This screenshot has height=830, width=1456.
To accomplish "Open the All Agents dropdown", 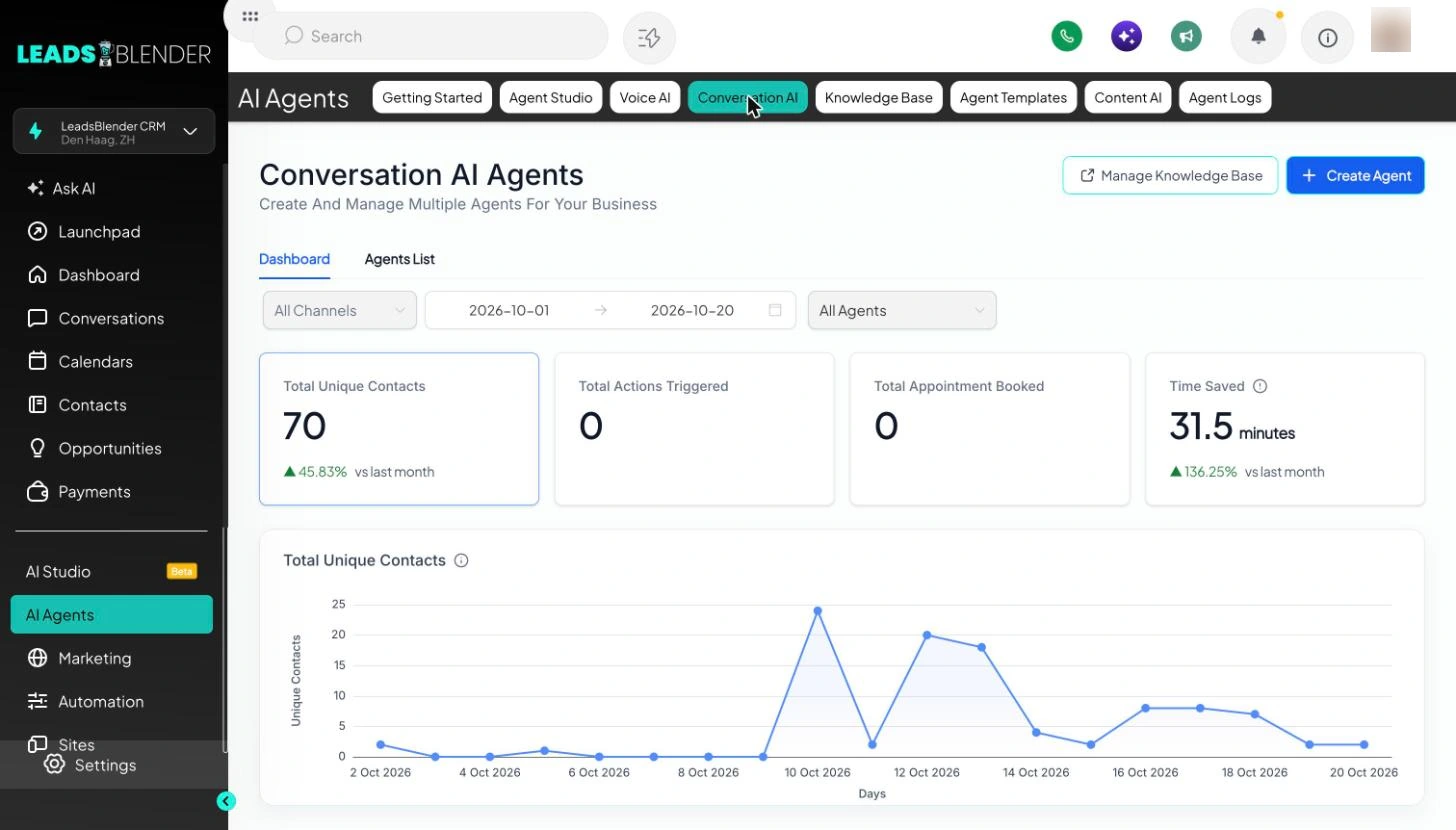I will [902, 310].
